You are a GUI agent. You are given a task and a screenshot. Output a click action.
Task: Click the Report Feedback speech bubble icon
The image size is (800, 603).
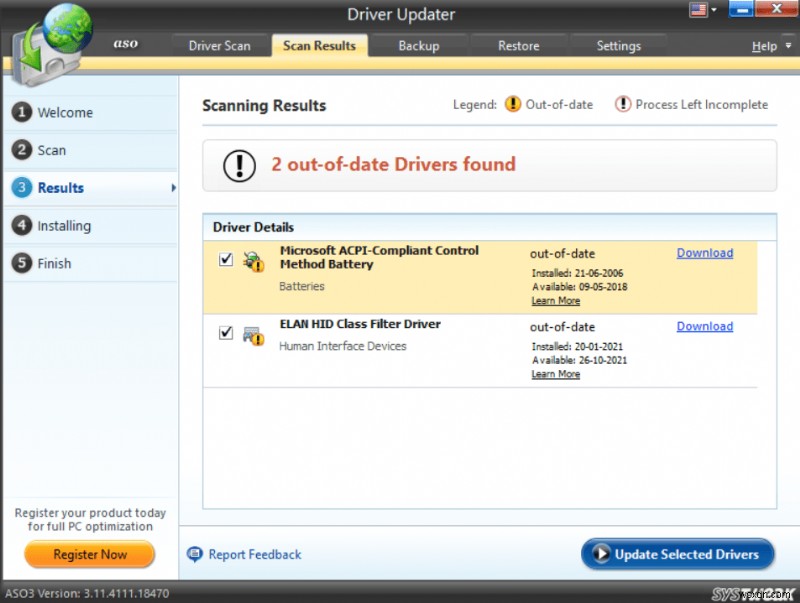coord(194,555)
